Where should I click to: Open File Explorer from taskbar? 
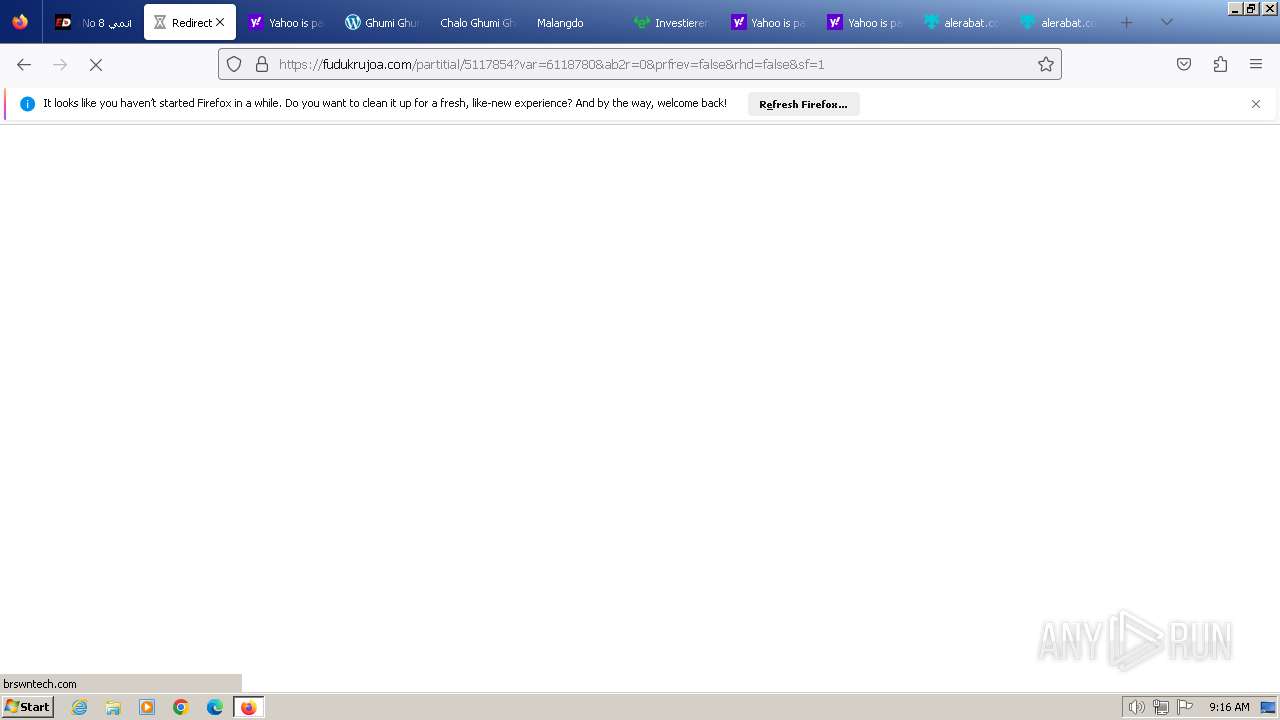tap(113, 707)
